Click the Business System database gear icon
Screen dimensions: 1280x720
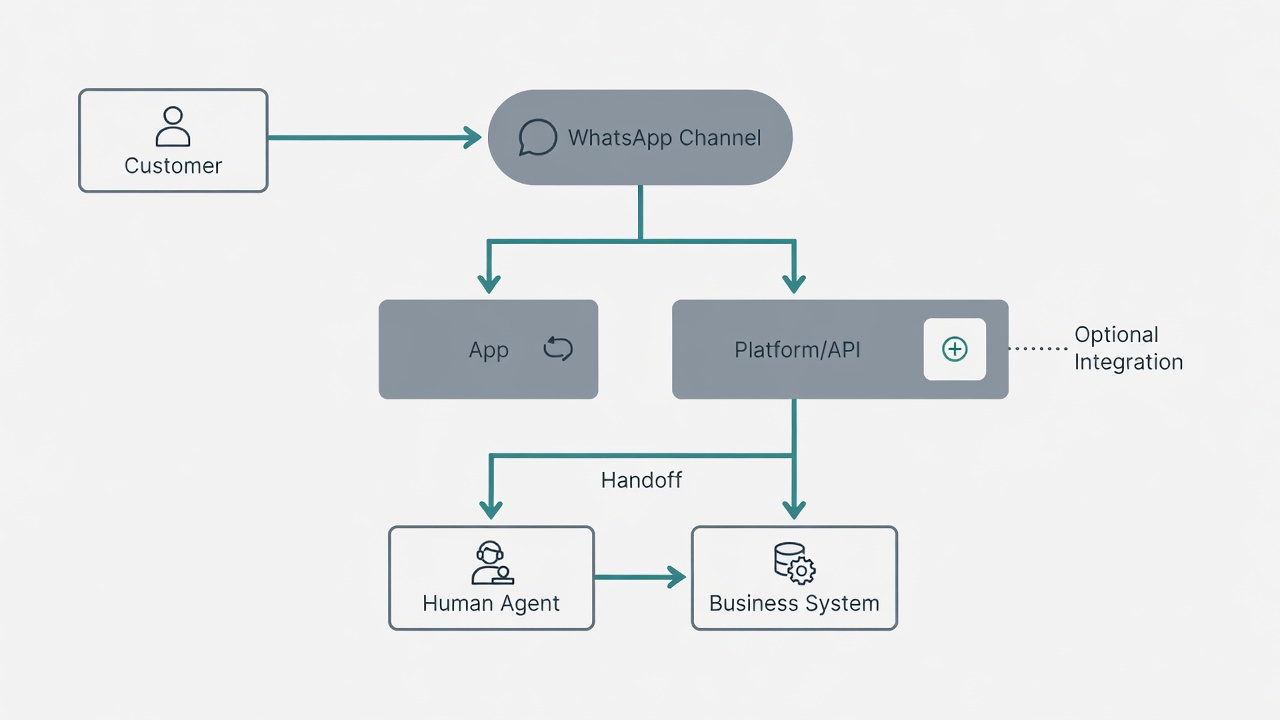[x=794, y=563]
